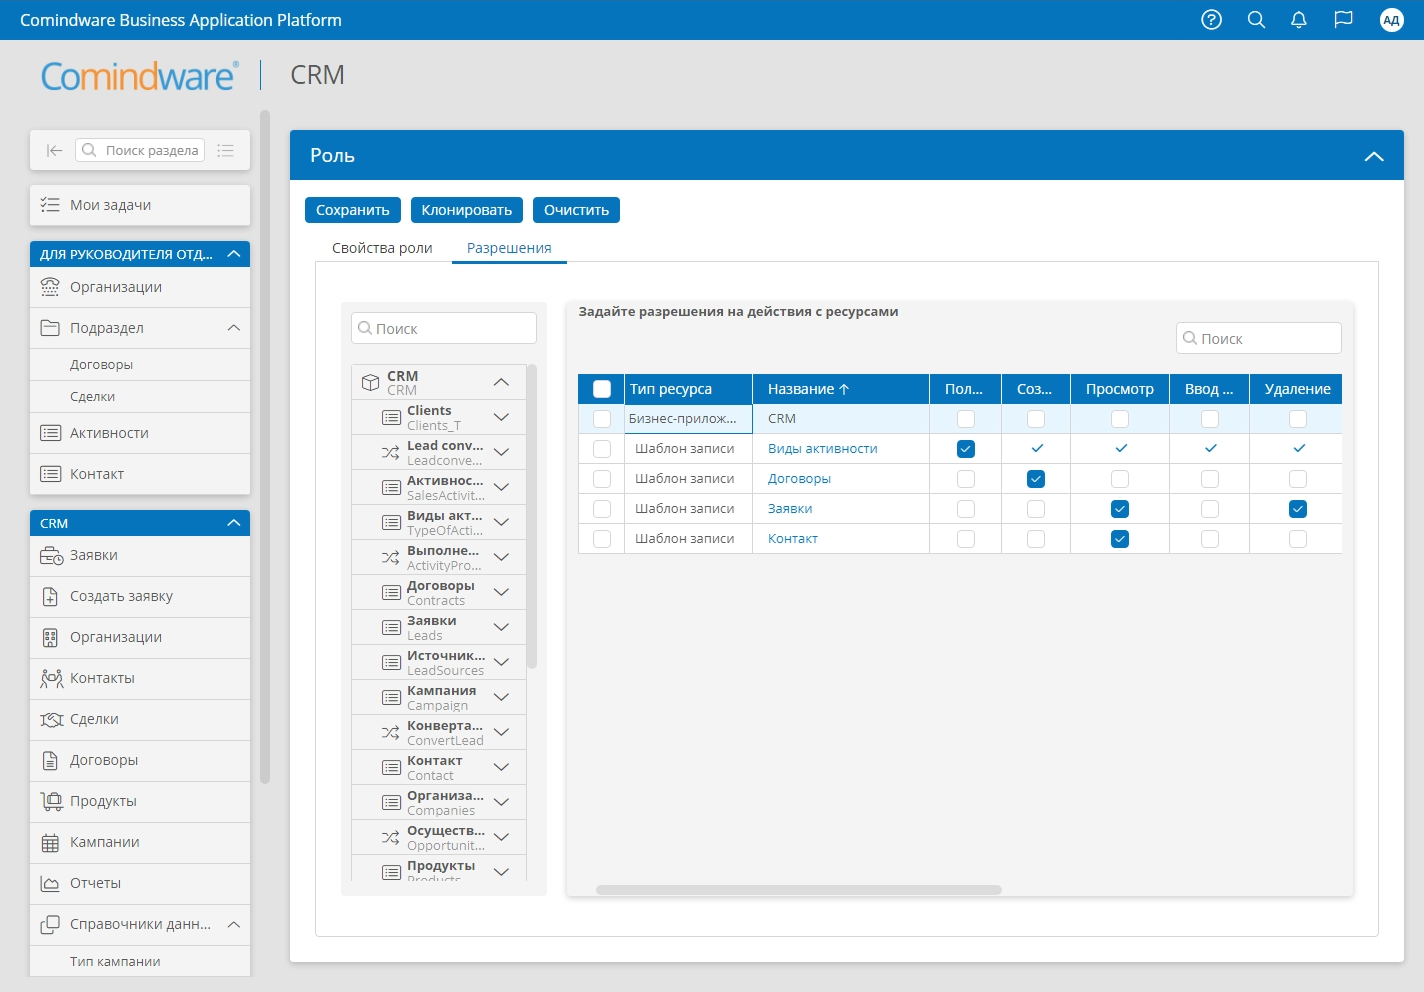1424x992 pixels.
Task: Click the Активности list icon
Action: coord(50,433)
